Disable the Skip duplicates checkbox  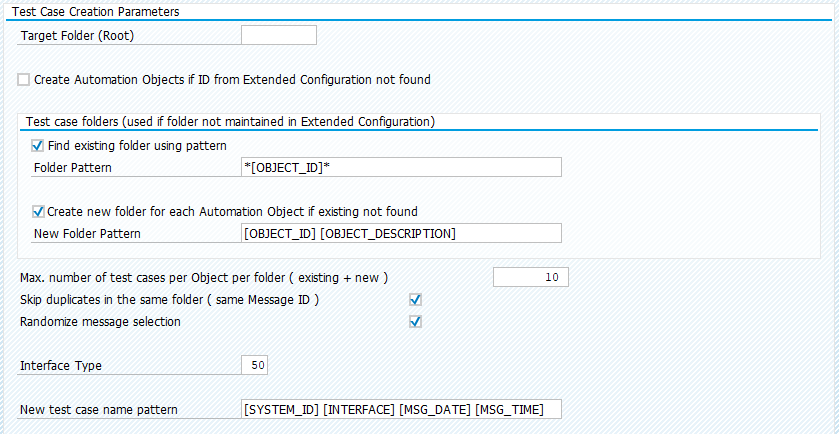415,300
